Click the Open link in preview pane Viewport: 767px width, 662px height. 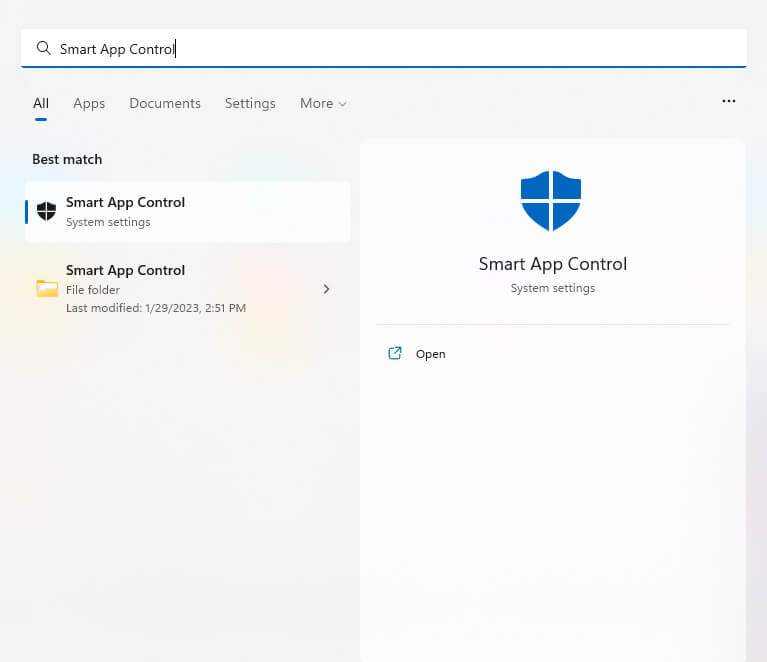click(431, 354)
